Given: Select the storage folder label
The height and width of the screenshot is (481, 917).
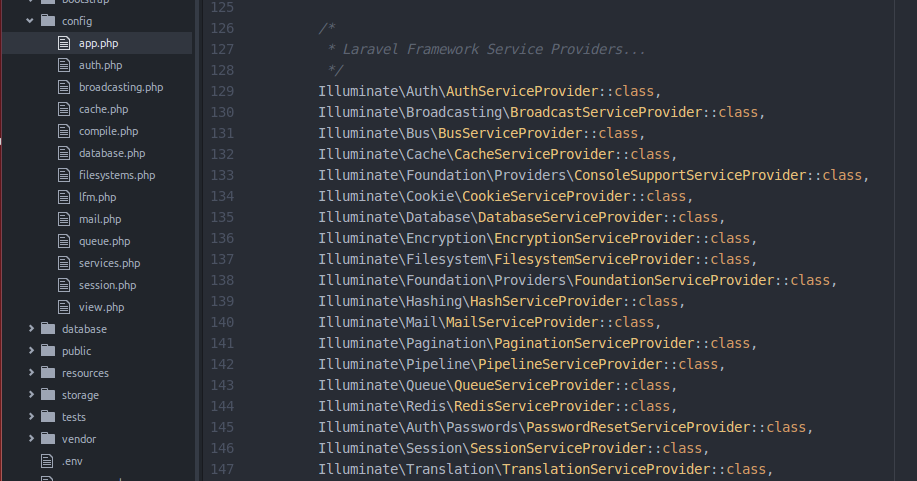Looking at the screenshot, I should (x=80, y=396).
